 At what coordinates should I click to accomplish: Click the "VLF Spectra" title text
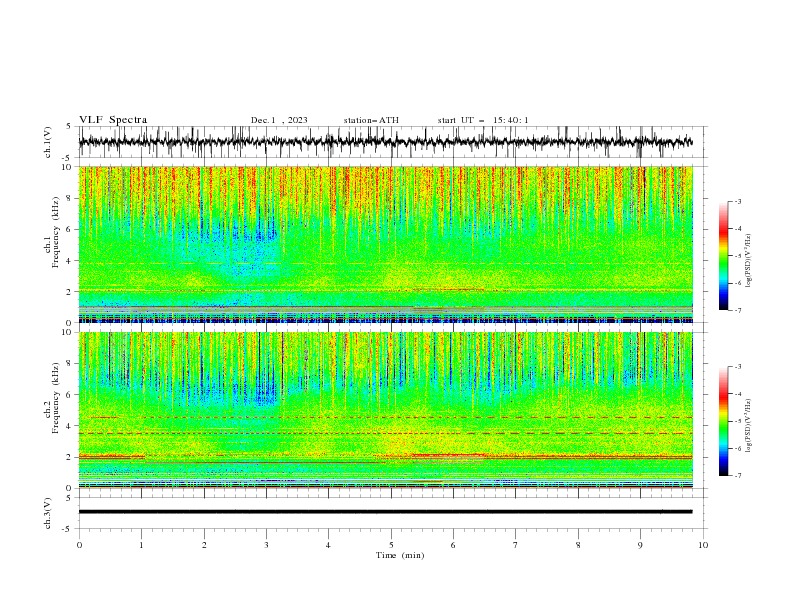[x=113, y=120]
